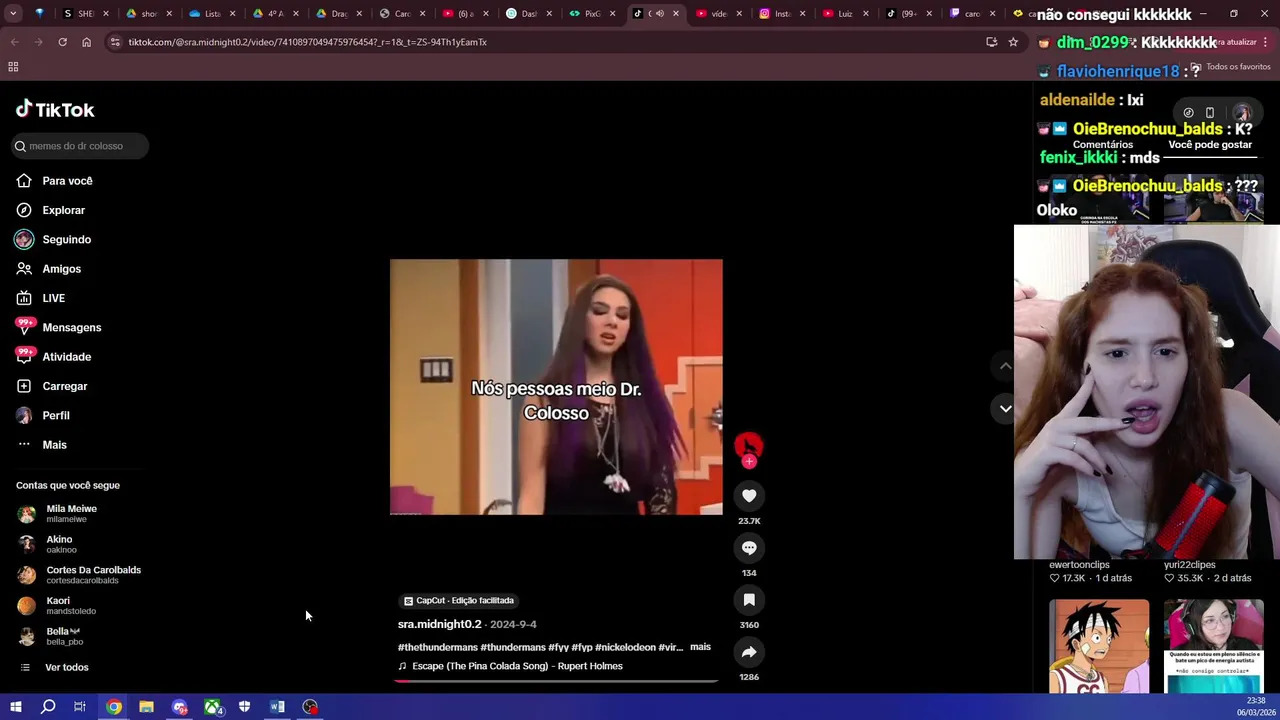Open the recommended video with a headset girl
This screenshot has height=720, width=1280.
click(1214, 646)
